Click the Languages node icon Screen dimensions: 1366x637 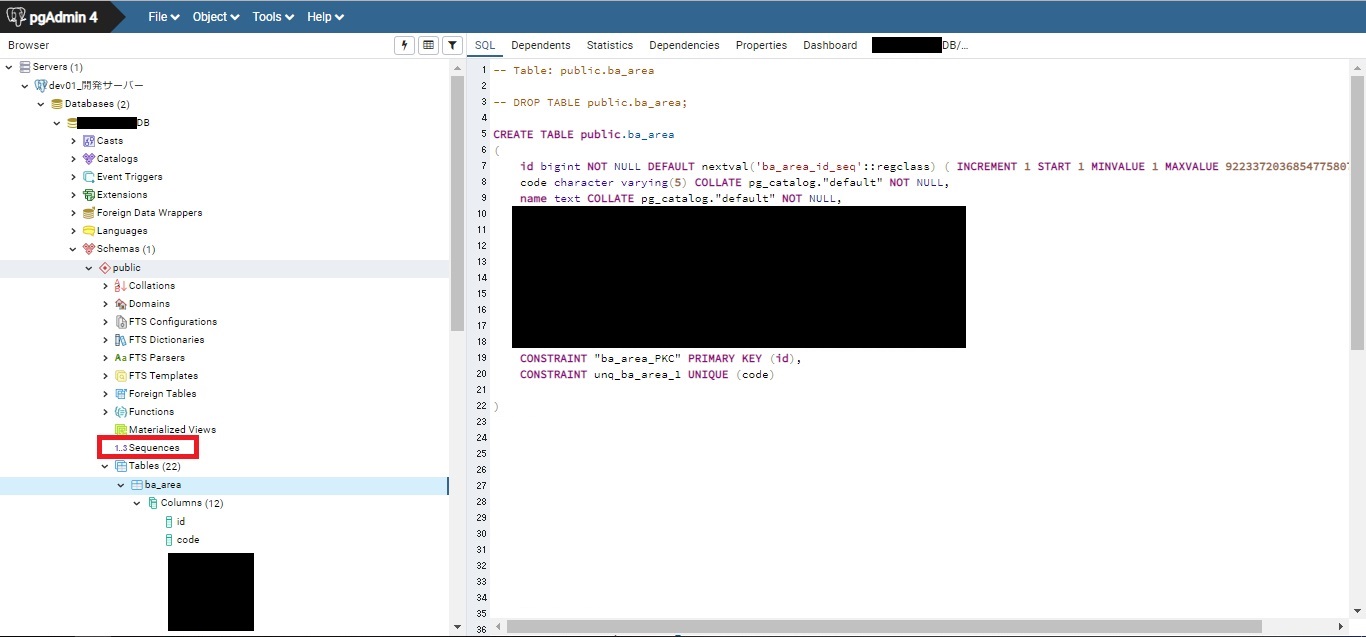[89, 231]
